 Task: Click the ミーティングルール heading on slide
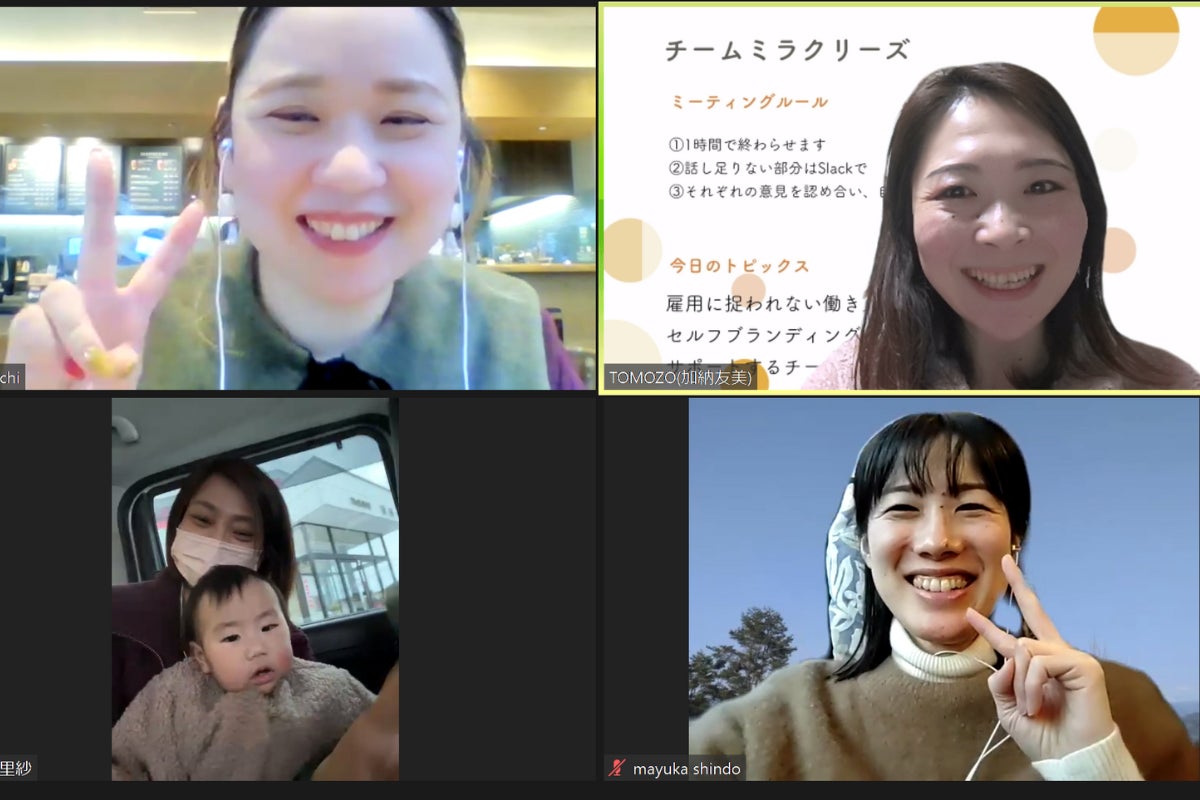tap(749, 102)
